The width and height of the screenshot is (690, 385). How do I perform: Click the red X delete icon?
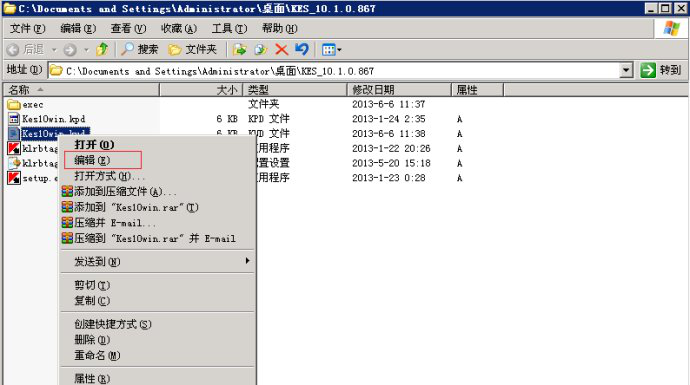point(282,49)
